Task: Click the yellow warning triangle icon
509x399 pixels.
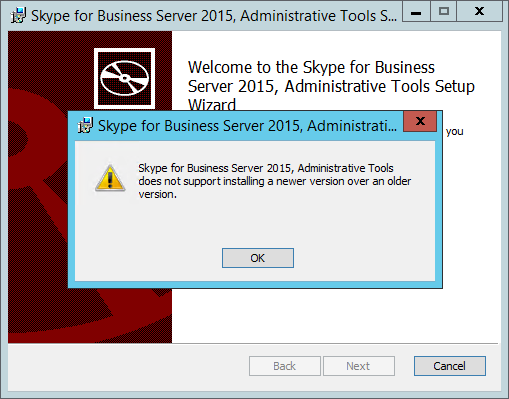Action: pos(110,178)
